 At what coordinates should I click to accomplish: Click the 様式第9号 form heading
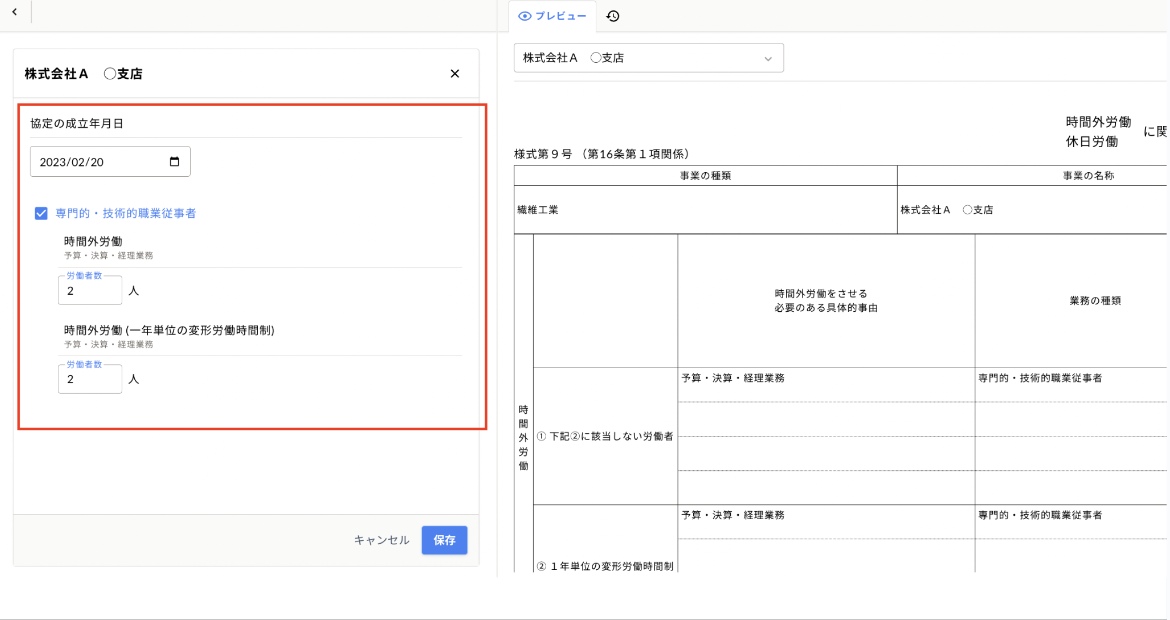point(601,154)
